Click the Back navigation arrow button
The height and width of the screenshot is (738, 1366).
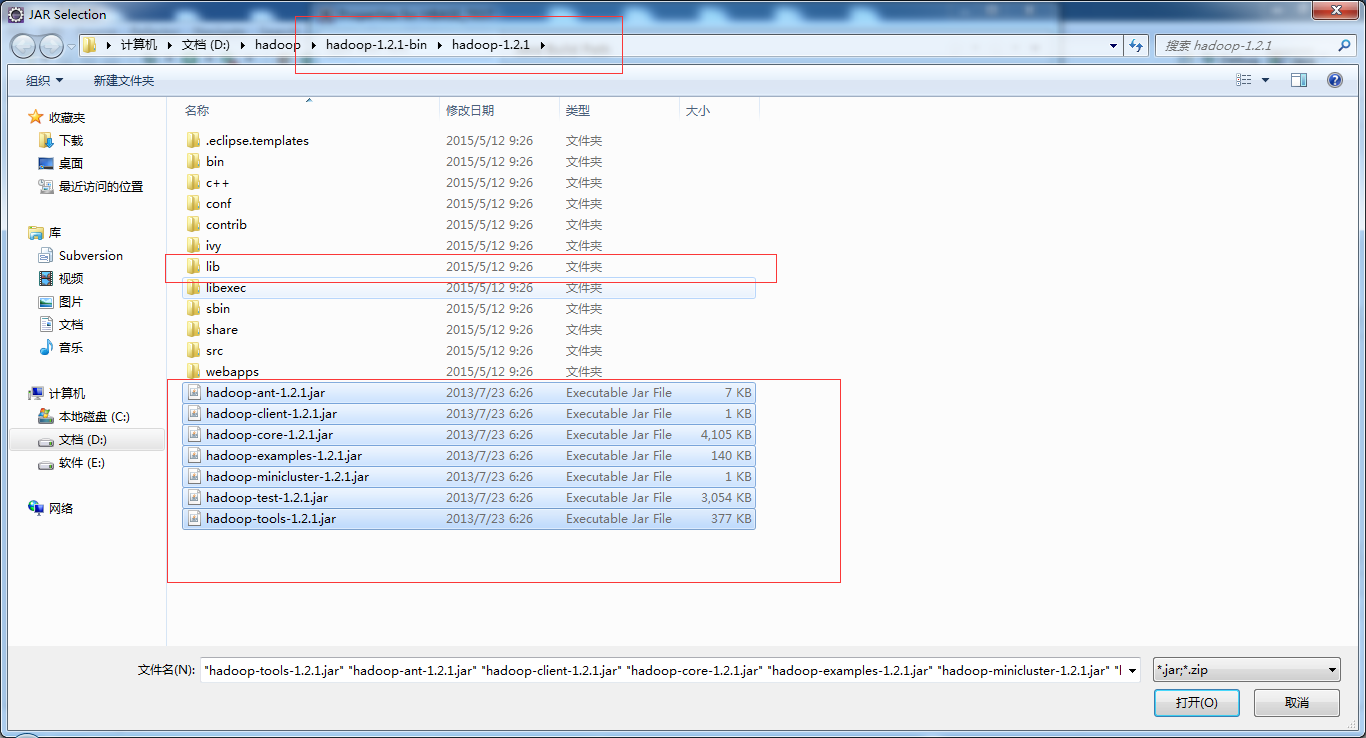(x=23, y=46)
